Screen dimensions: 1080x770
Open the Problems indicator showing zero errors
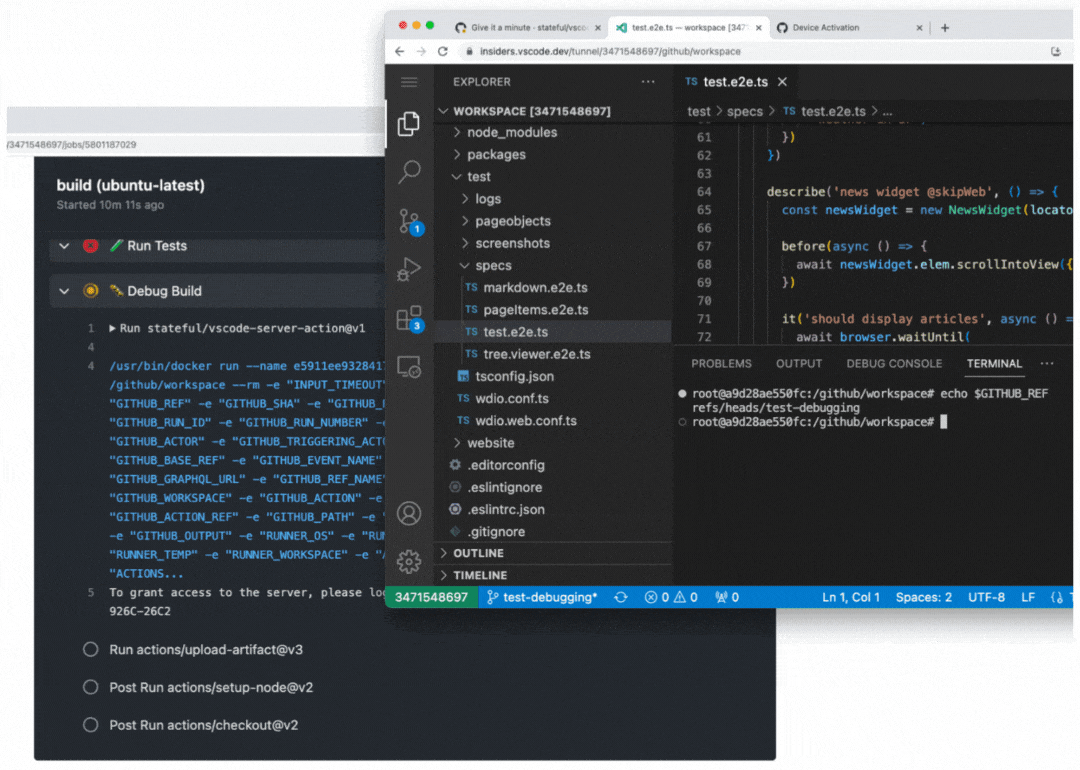(669, 597)
